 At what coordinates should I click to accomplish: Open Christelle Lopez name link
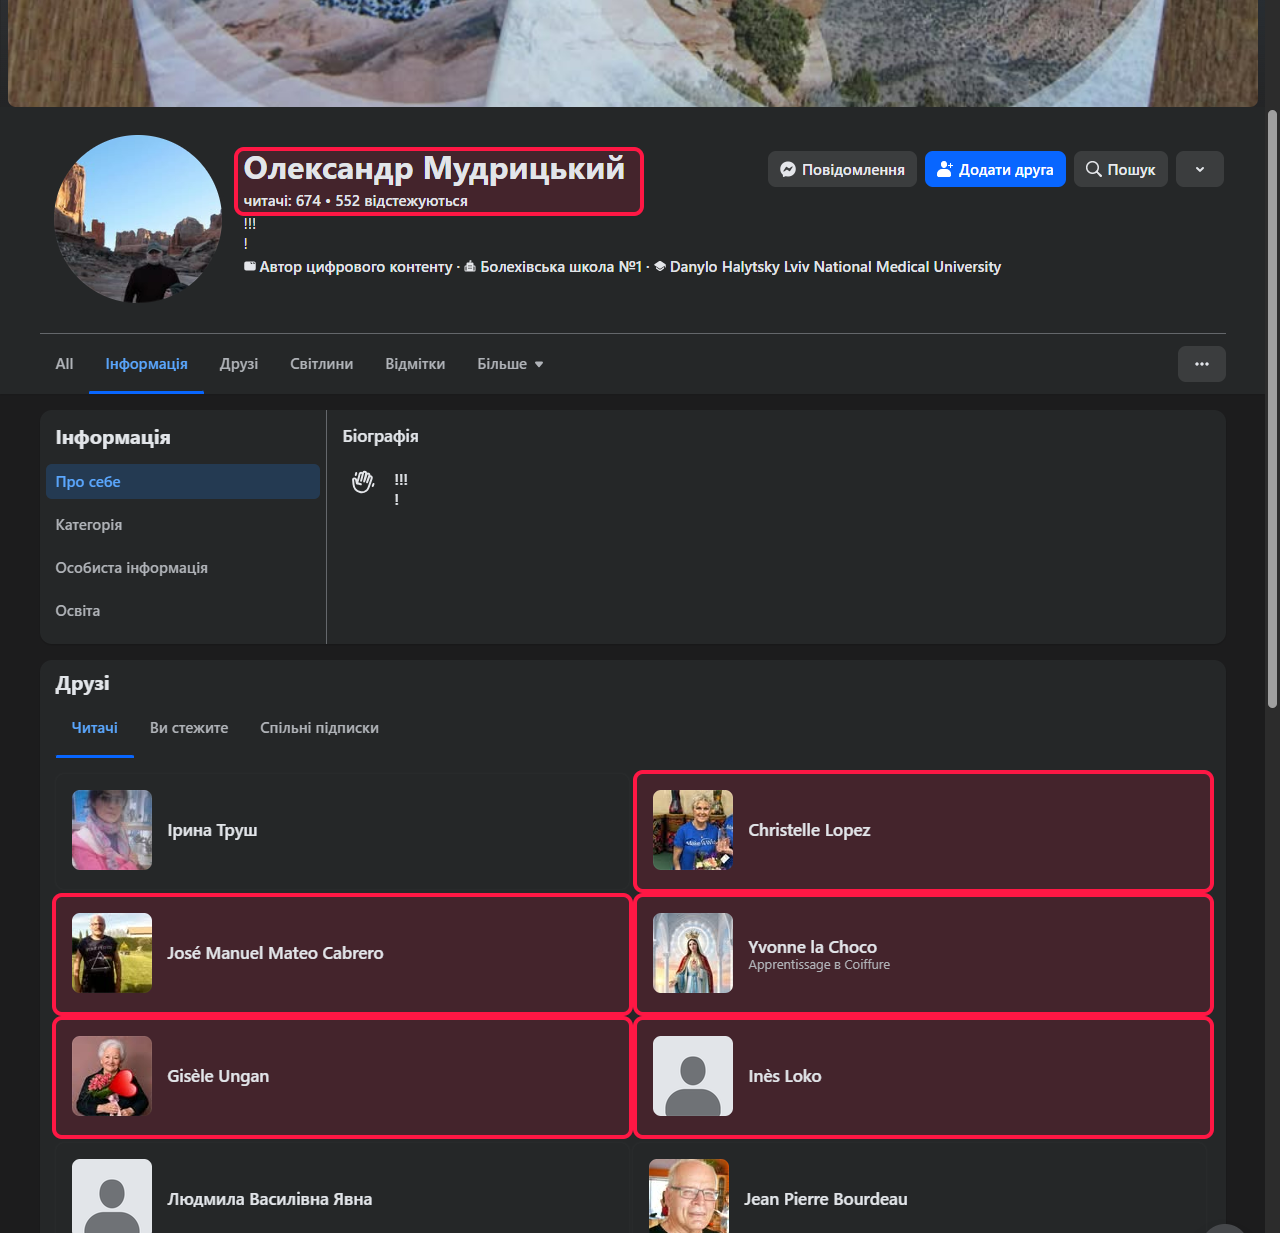[x=809, y=830]
